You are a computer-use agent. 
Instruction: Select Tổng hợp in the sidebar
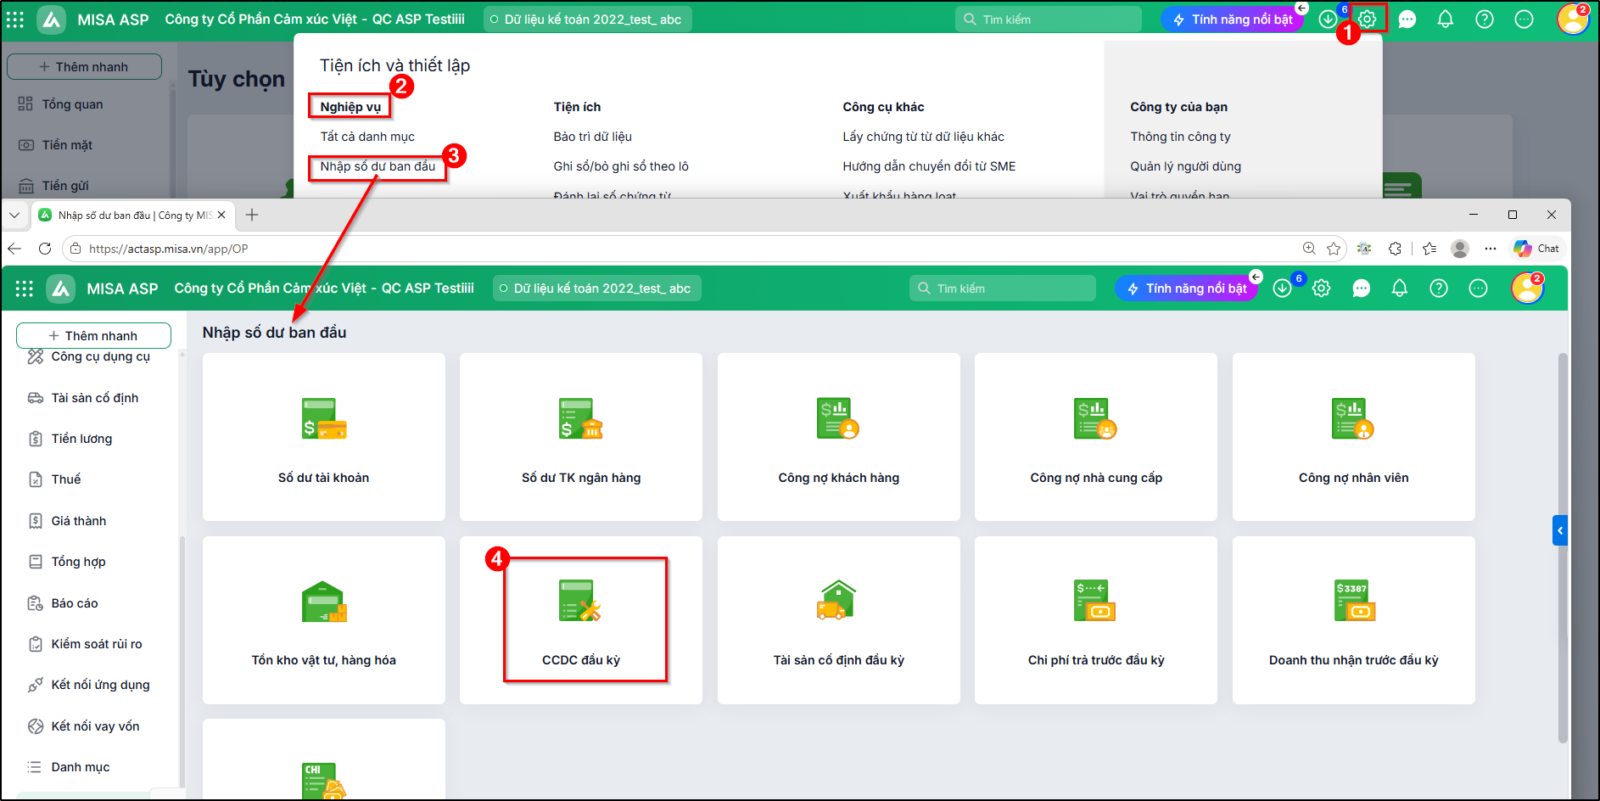click(79, 562)
